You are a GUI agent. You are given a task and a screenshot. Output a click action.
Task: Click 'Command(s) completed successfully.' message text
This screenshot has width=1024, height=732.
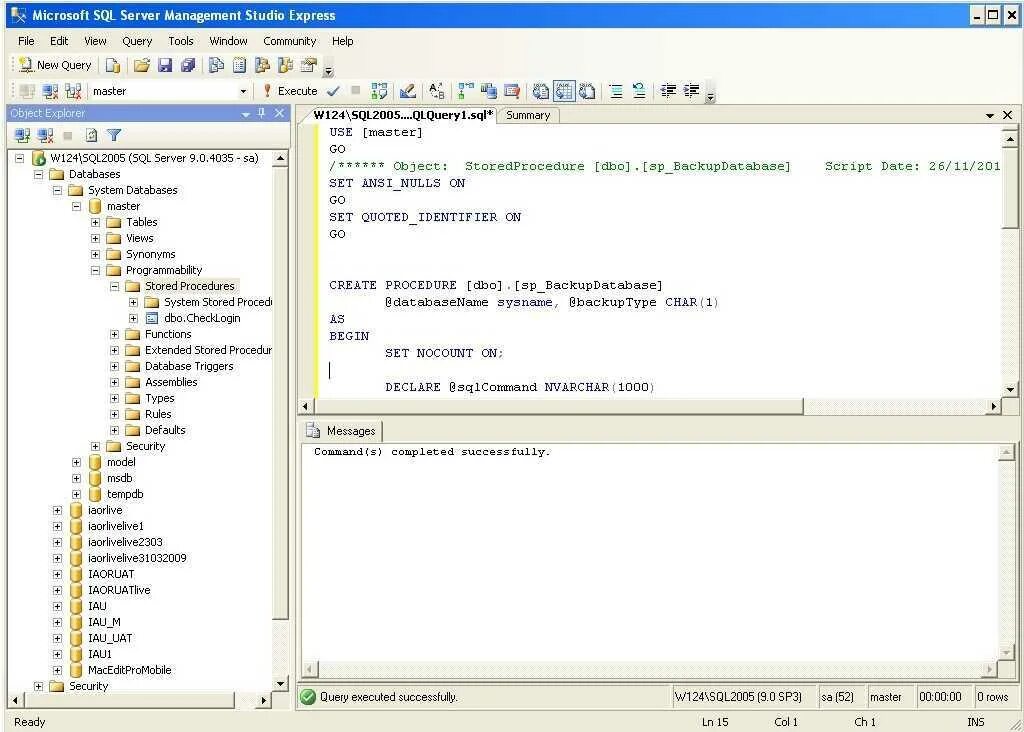[432, 452]
